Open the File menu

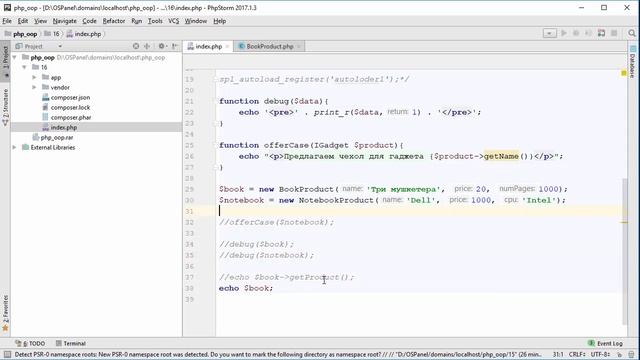7,21
